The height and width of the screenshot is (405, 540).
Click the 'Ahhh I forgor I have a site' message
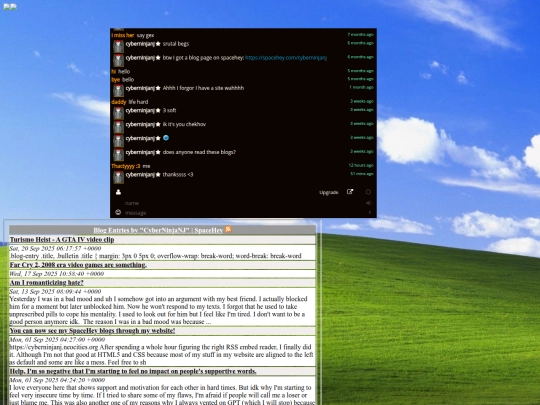[x=203, y=88]
